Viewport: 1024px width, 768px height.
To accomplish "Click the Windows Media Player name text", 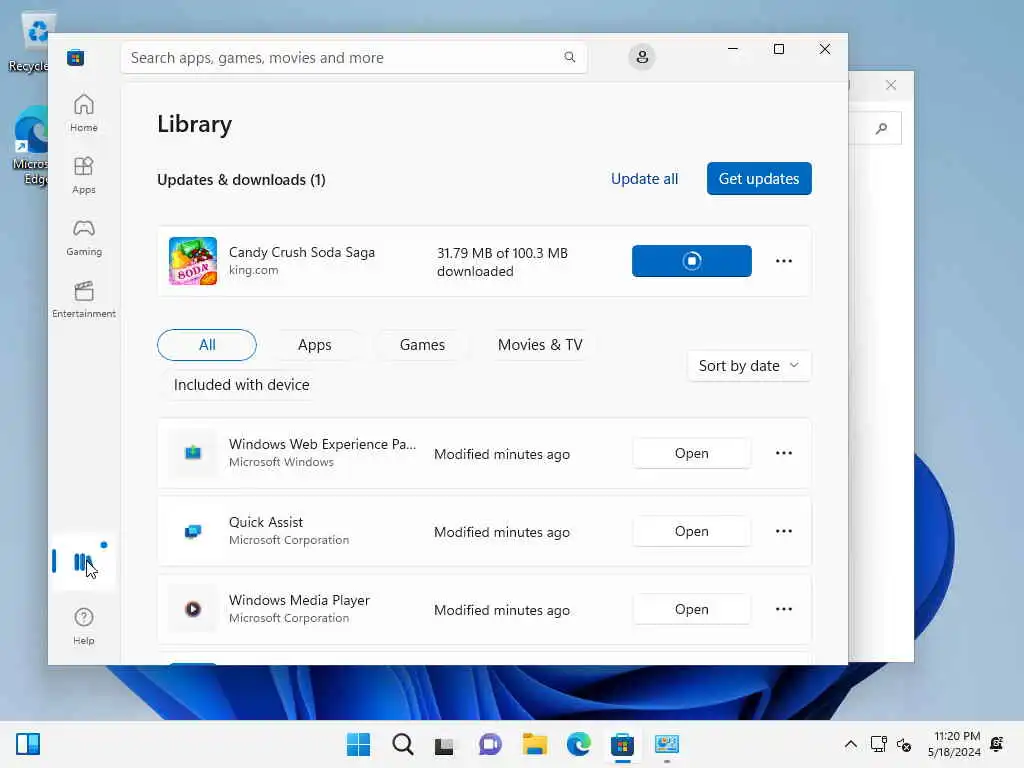I will [299, 600].
